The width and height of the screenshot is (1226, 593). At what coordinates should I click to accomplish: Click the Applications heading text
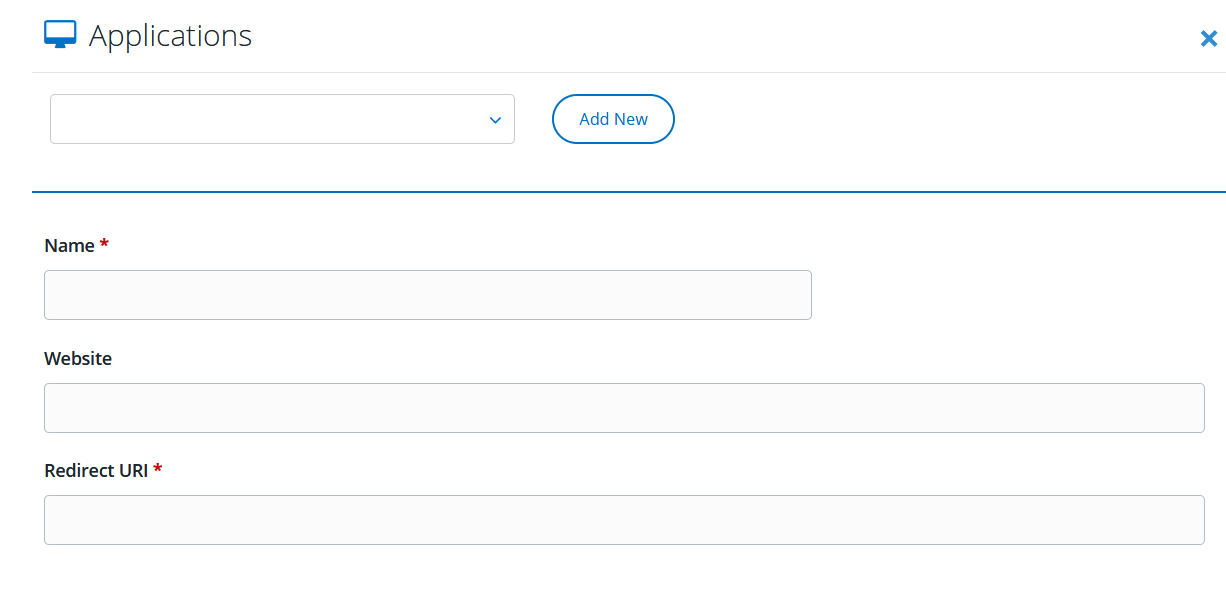(171, 36)
